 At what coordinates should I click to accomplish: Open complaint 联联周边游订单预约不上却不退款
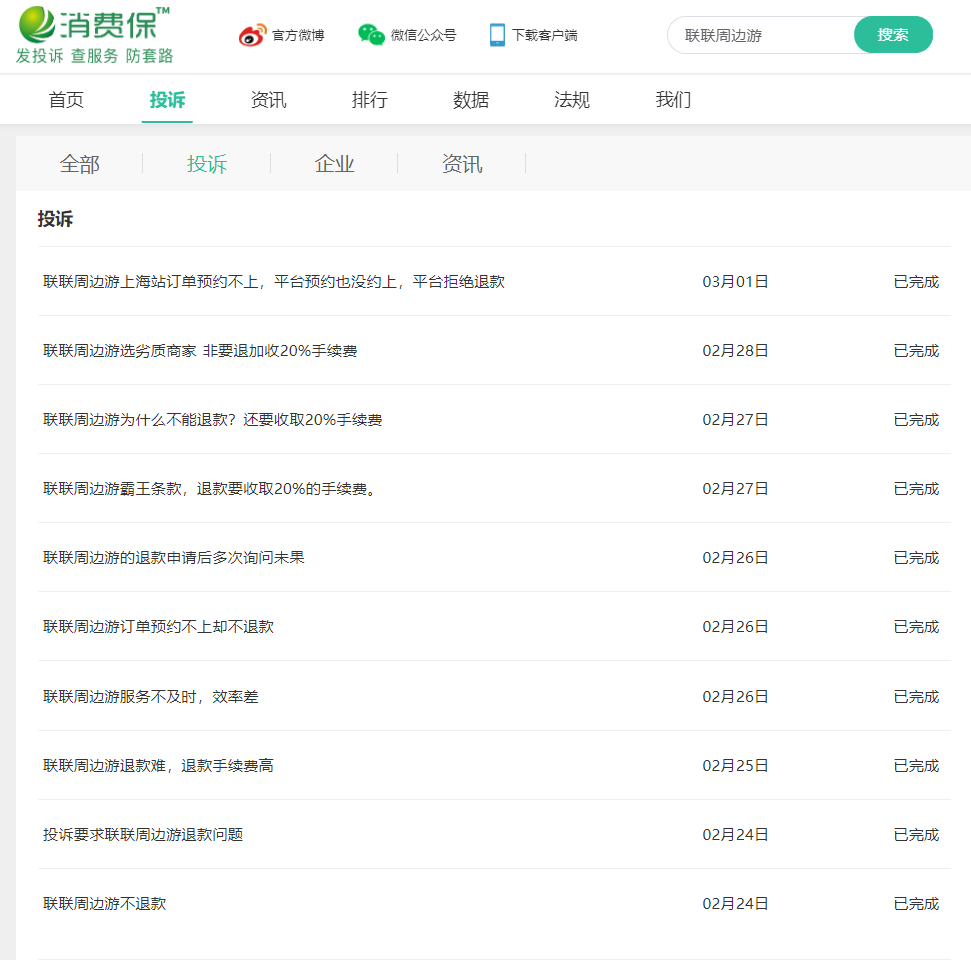pyautogui.click(x=159, y=627)
